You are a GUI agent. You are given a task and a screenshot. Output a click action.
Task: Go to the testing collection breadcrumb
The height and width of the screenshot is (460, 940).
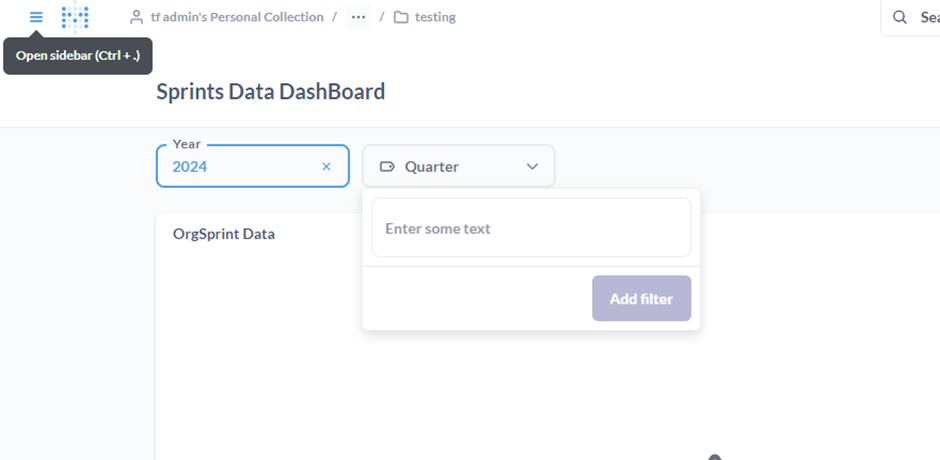tap(435, 17)
